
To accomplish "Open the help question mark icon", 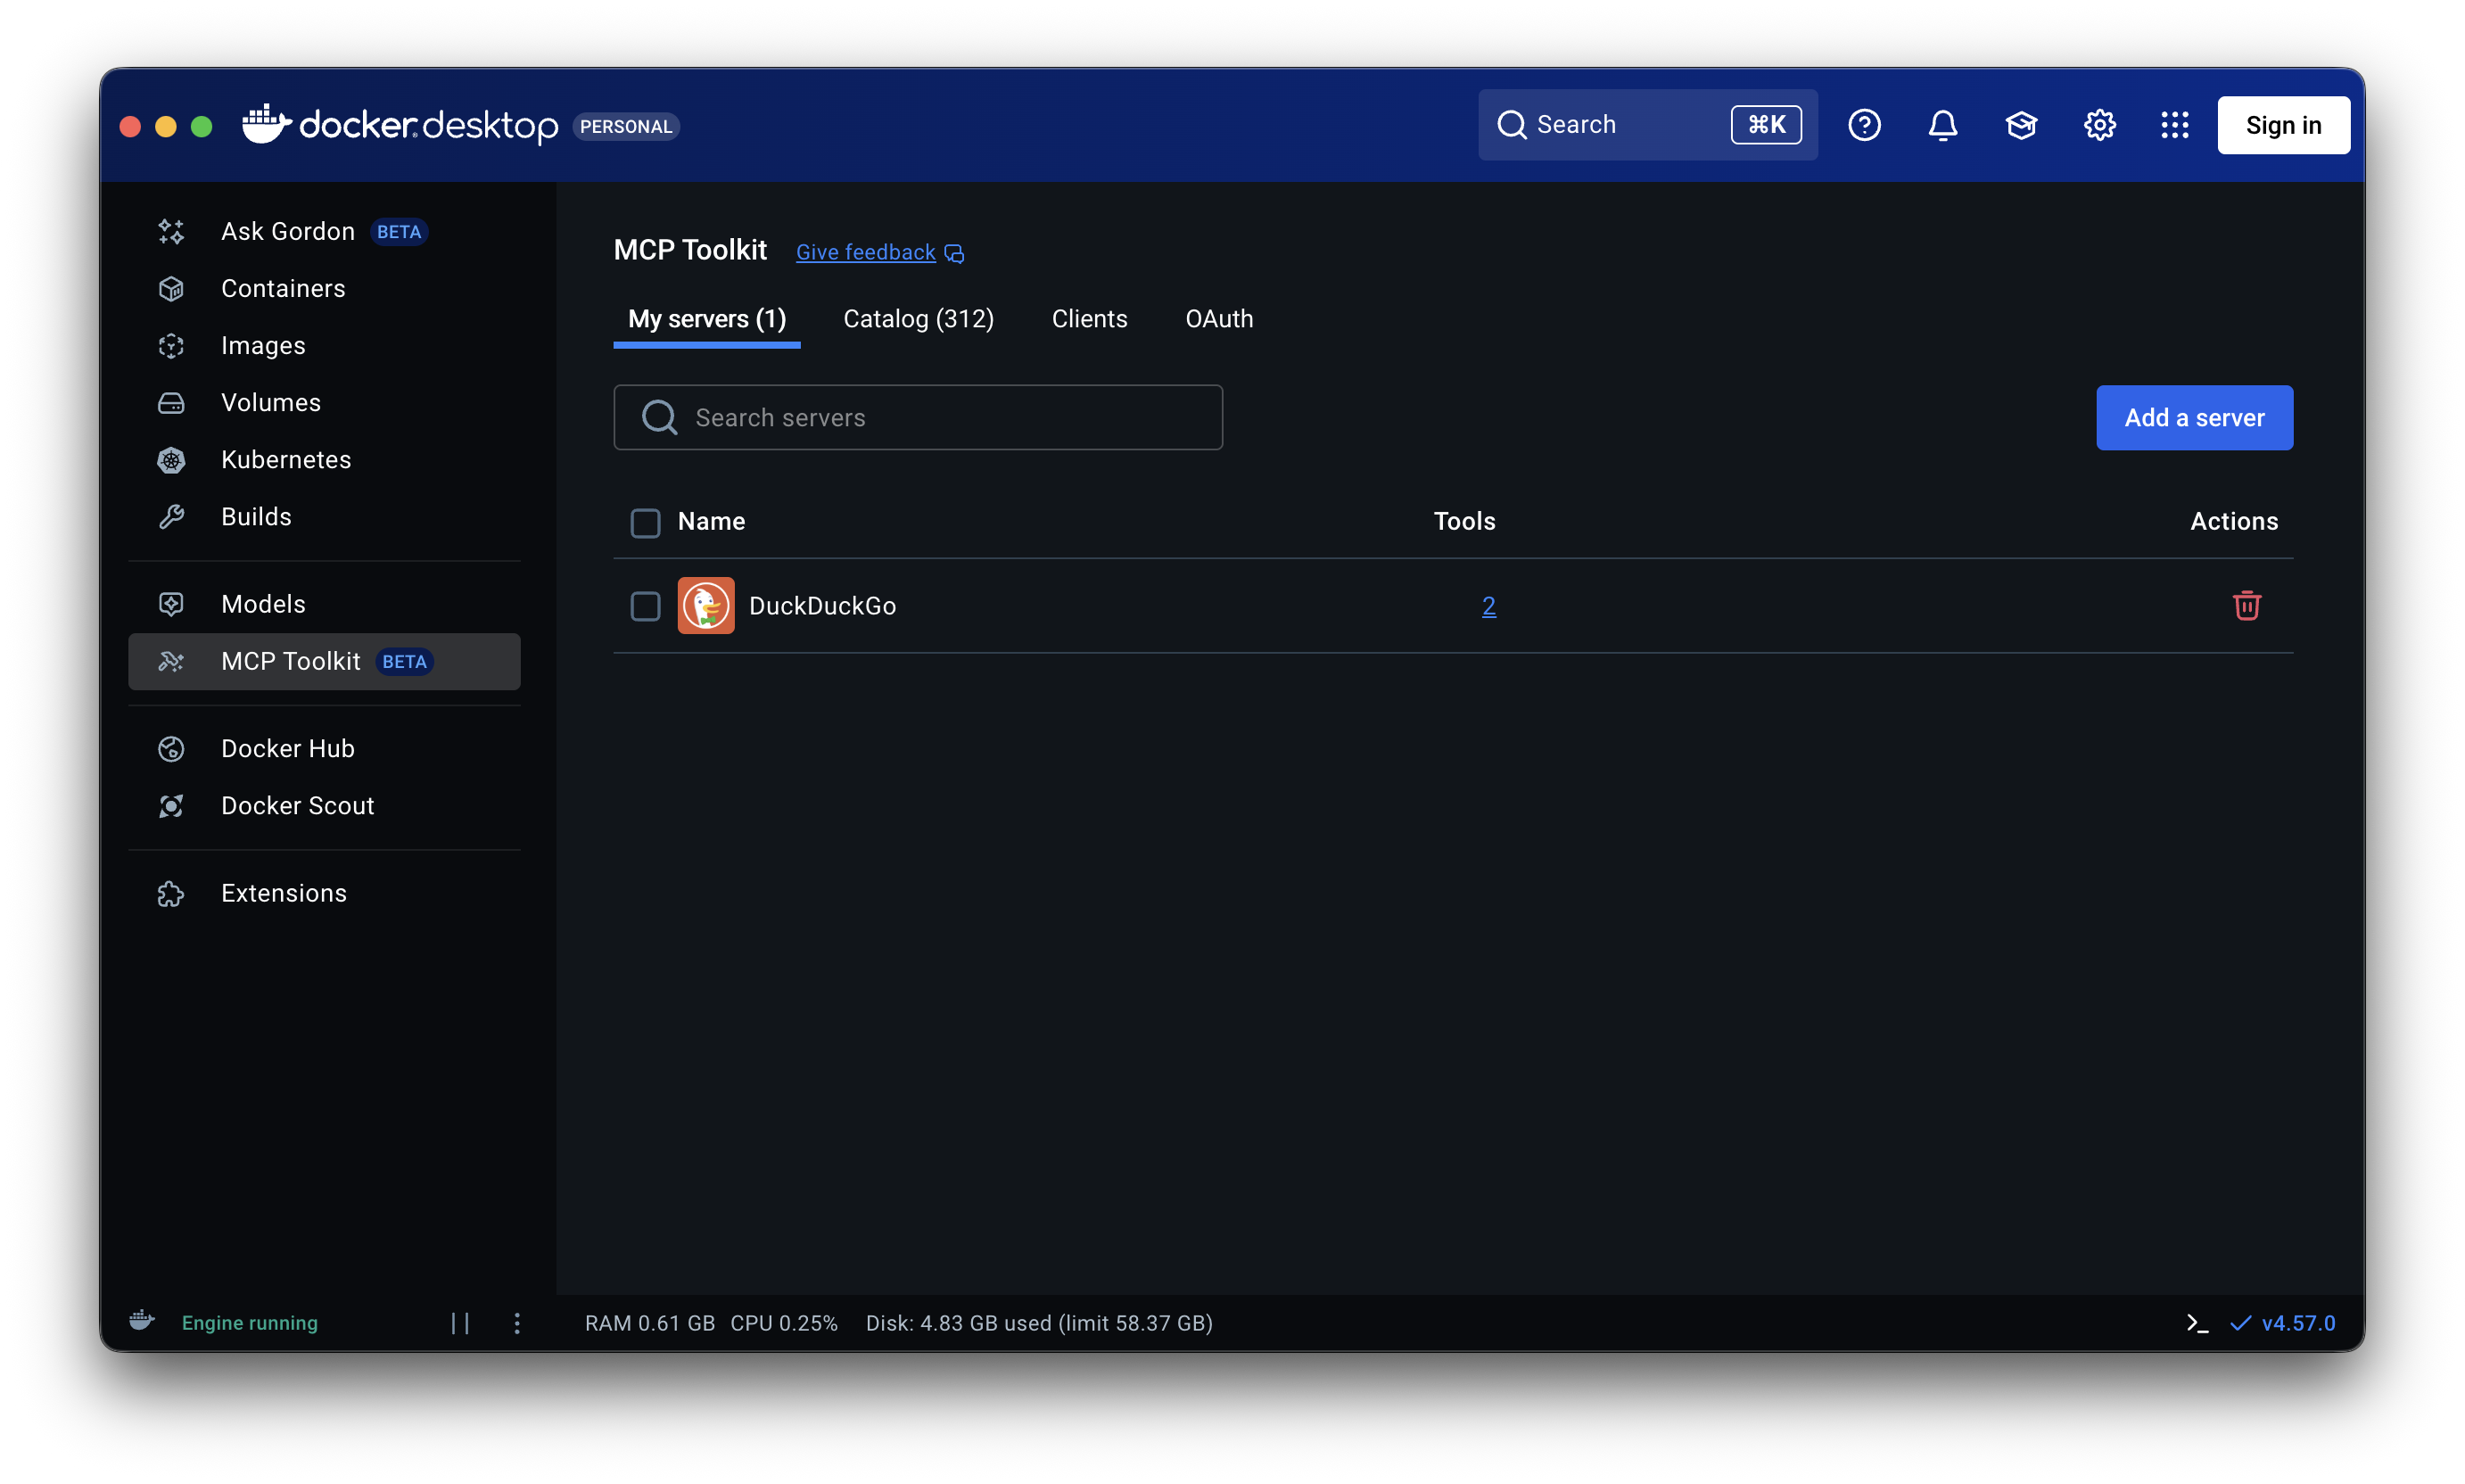I will [1864, 125].
